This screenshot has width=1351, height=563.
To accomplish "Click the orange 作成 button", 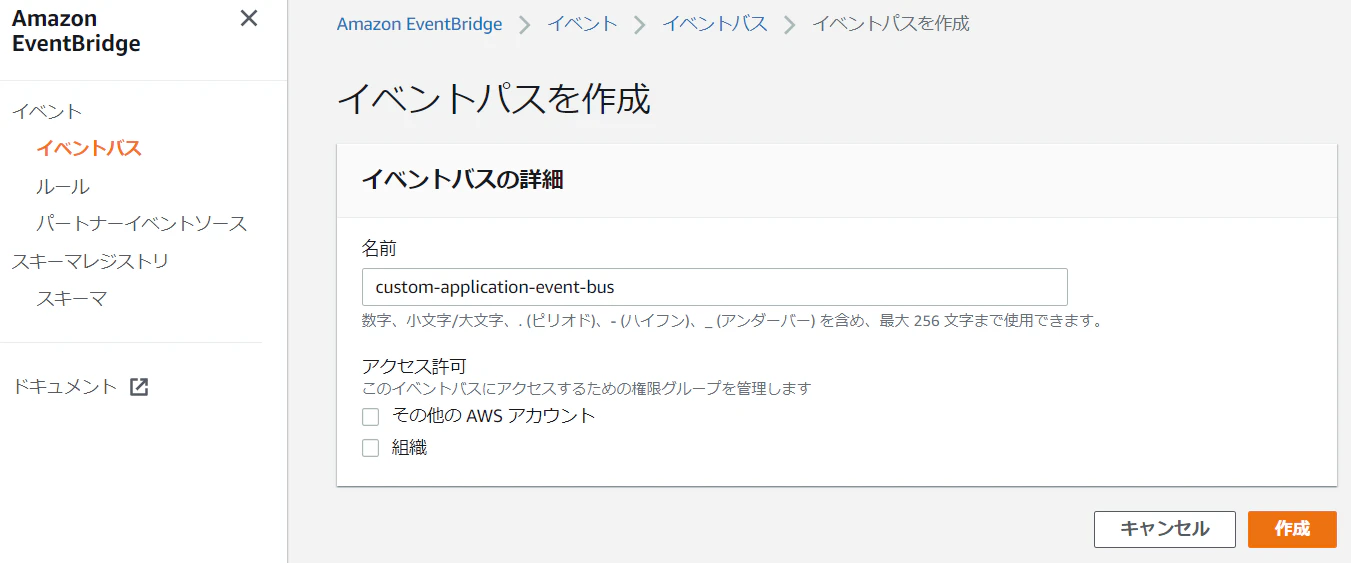I will (x=1292, y=529).
